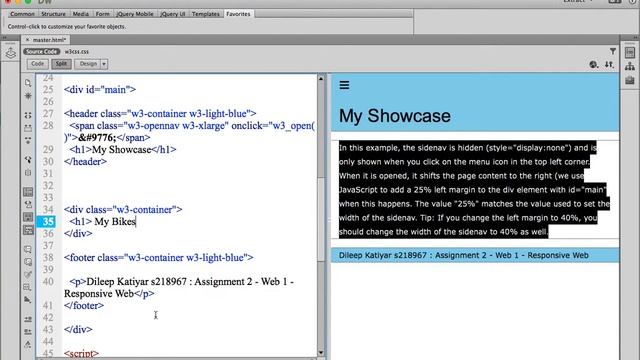Open the w3css.css related file
Screen dimensions: 640x360
pyautogui.click(x=77, y=51)
